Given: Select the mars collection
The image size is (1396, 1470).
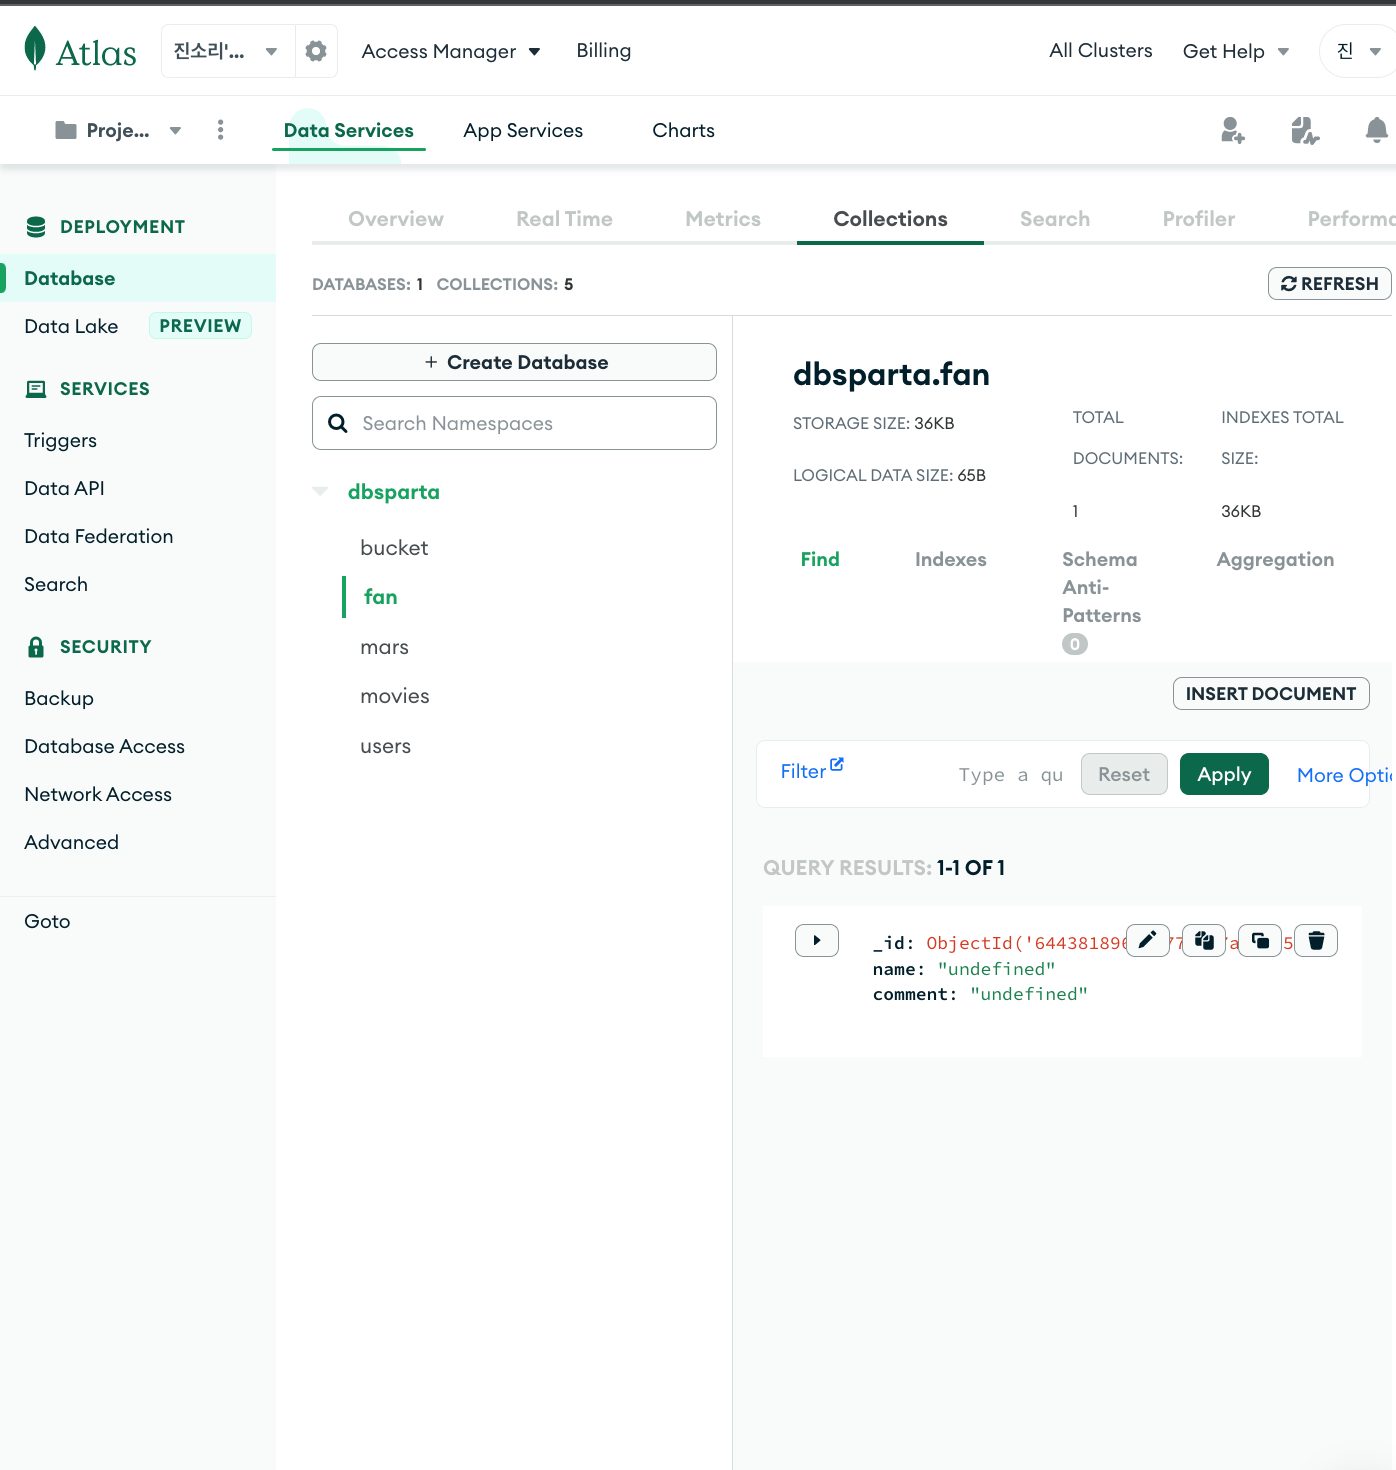Looking at the screenshot, I should (x=385, y=647).
